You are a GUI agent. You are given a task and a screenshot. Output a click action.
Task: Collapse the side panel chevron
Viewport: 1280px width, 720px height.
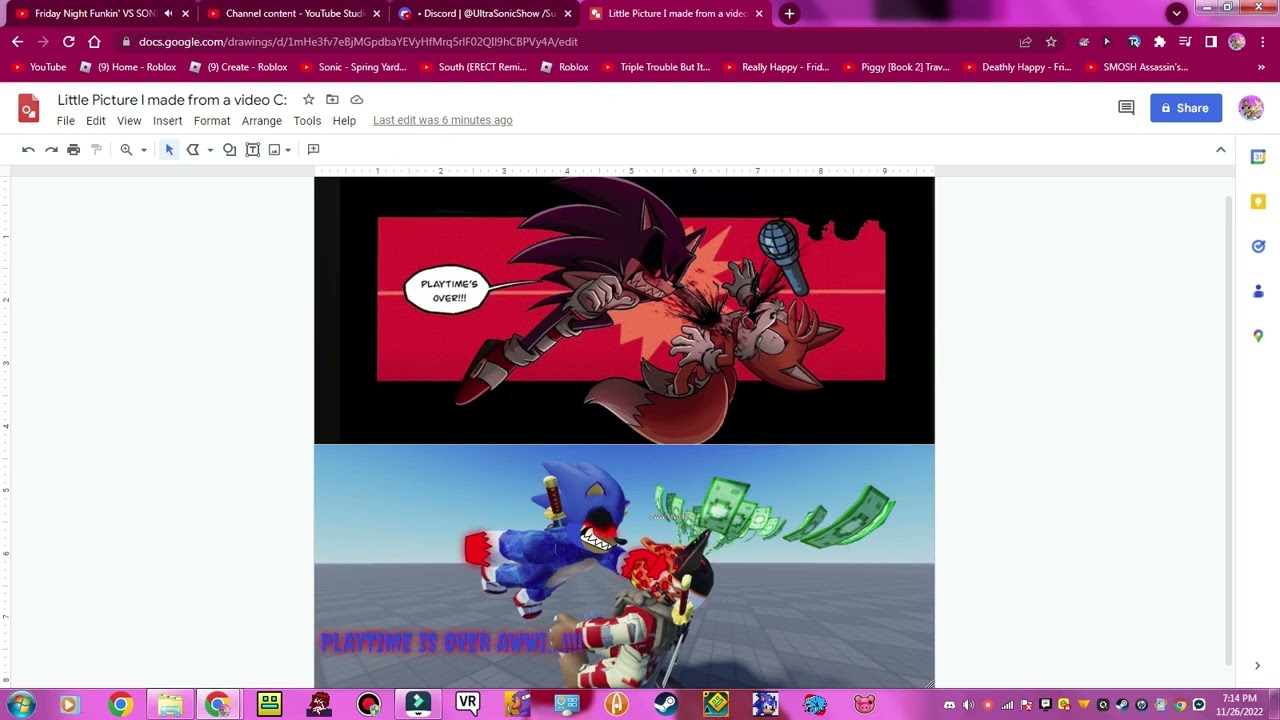(1257, 666)
